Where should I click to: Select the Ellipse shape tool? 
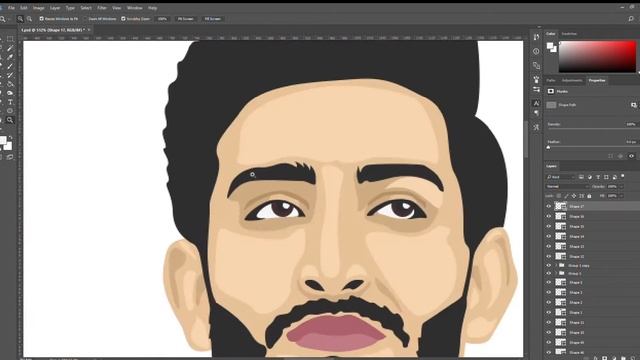10,111
